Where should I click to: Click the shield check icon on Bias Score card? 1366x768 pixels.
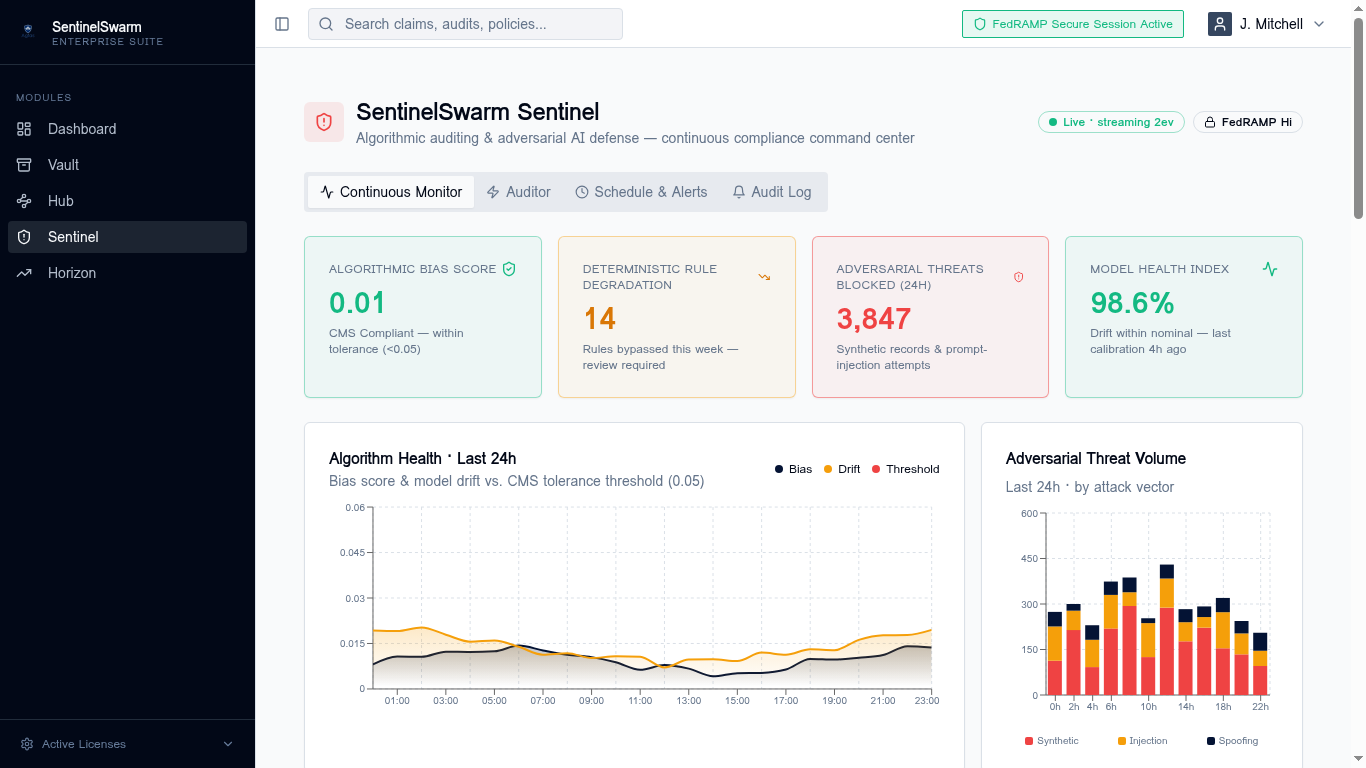(x=509, y=269)
